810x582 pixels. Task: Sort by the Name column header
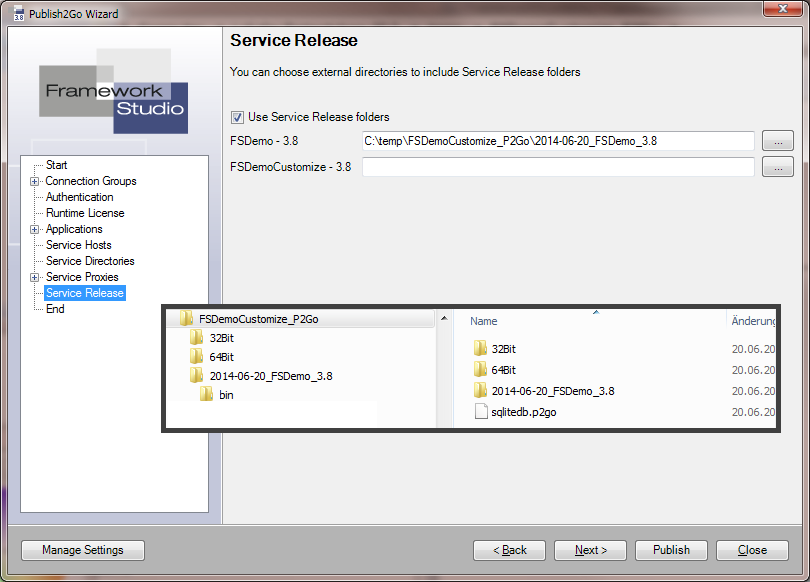484,321
